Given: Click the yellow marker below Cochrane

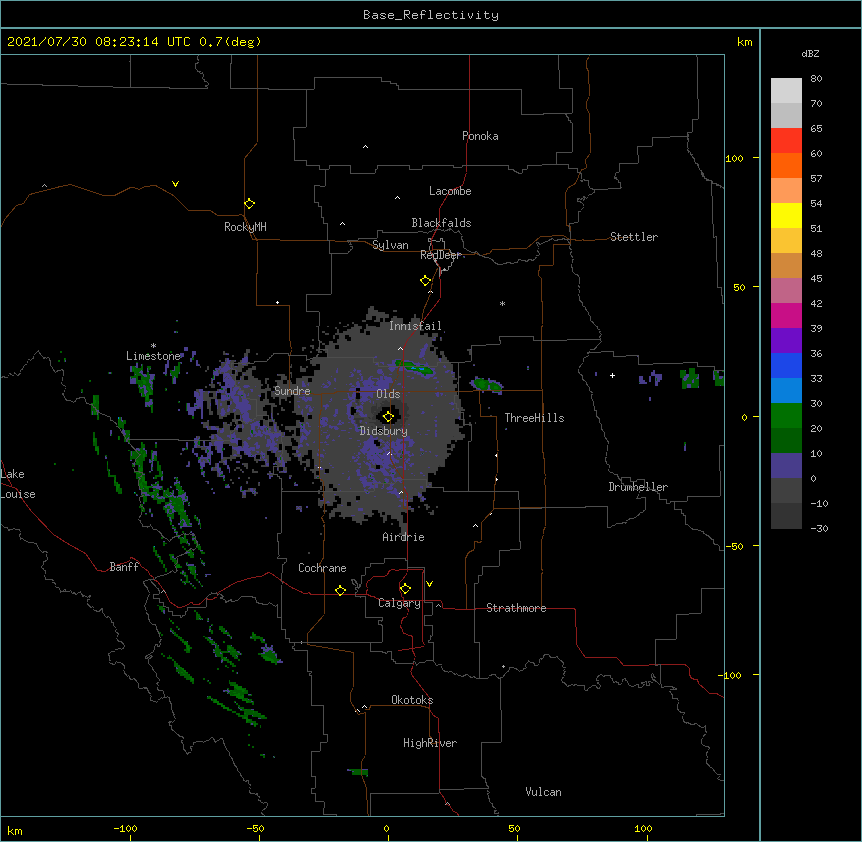Looking at the screenshot, I should click(340, 590).
